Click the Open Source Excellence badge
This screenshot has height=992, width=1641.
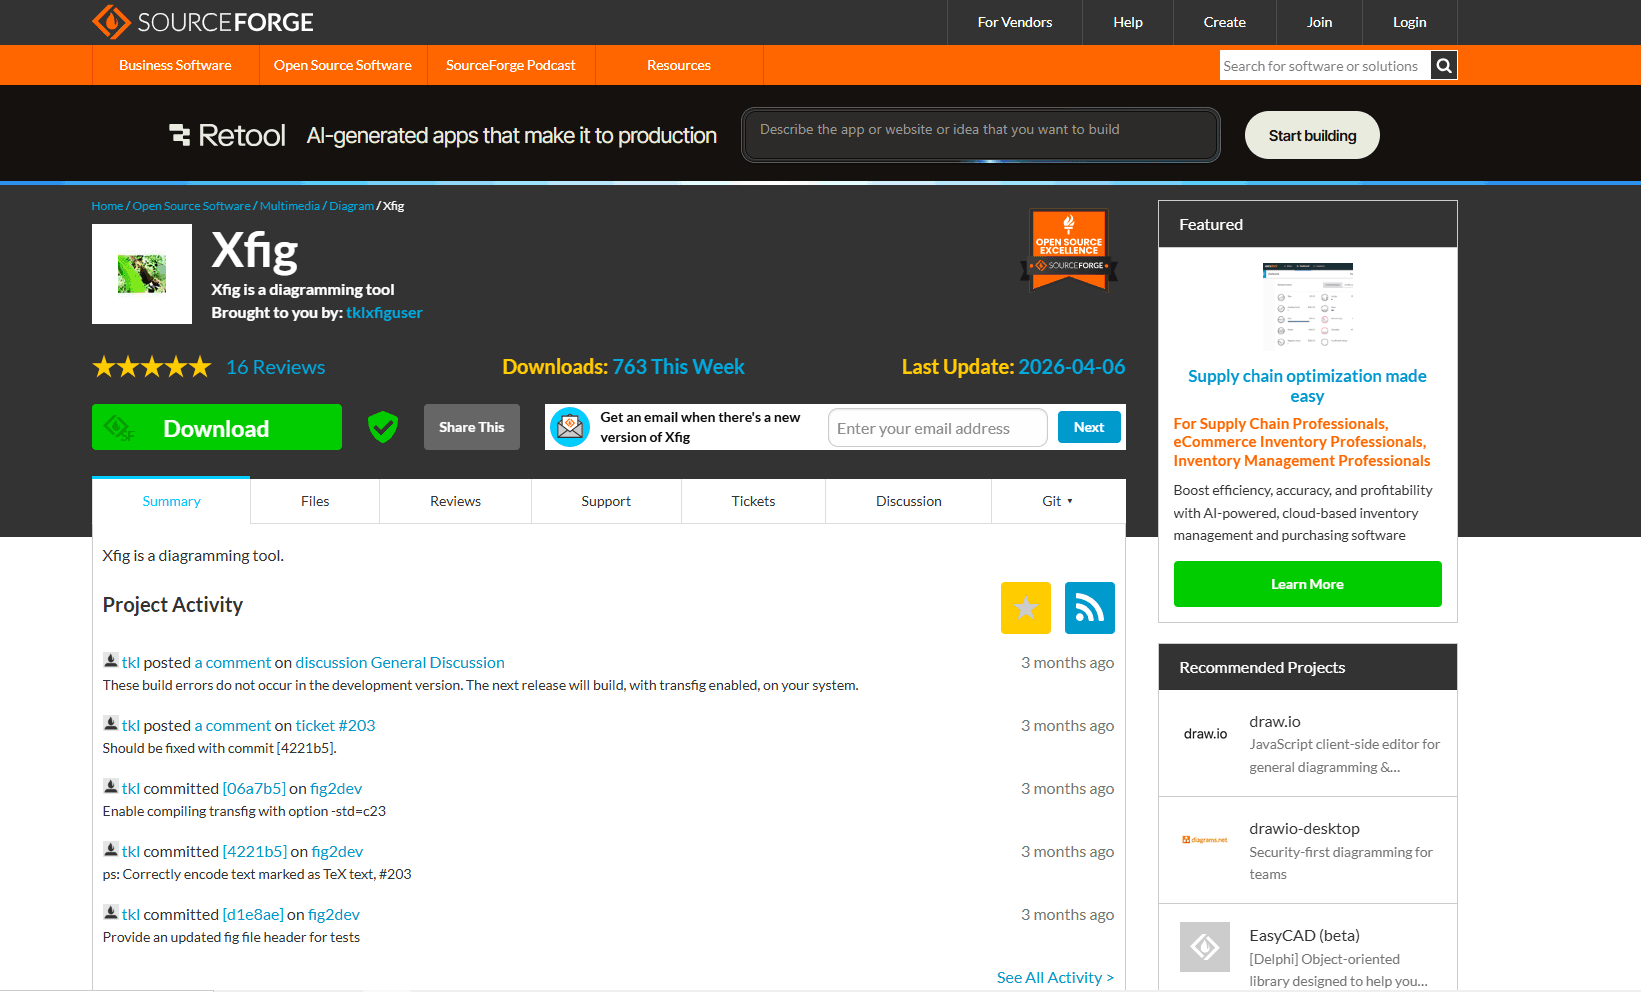click(x=1069, y=250)
